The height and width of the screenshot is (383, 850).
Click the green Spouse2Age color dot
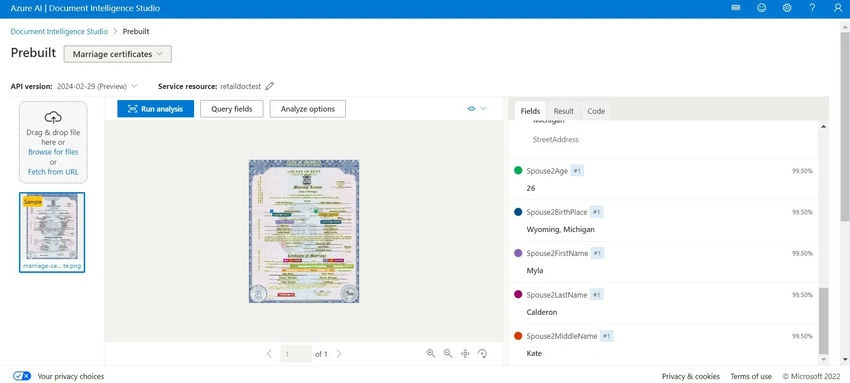[518, 171]
